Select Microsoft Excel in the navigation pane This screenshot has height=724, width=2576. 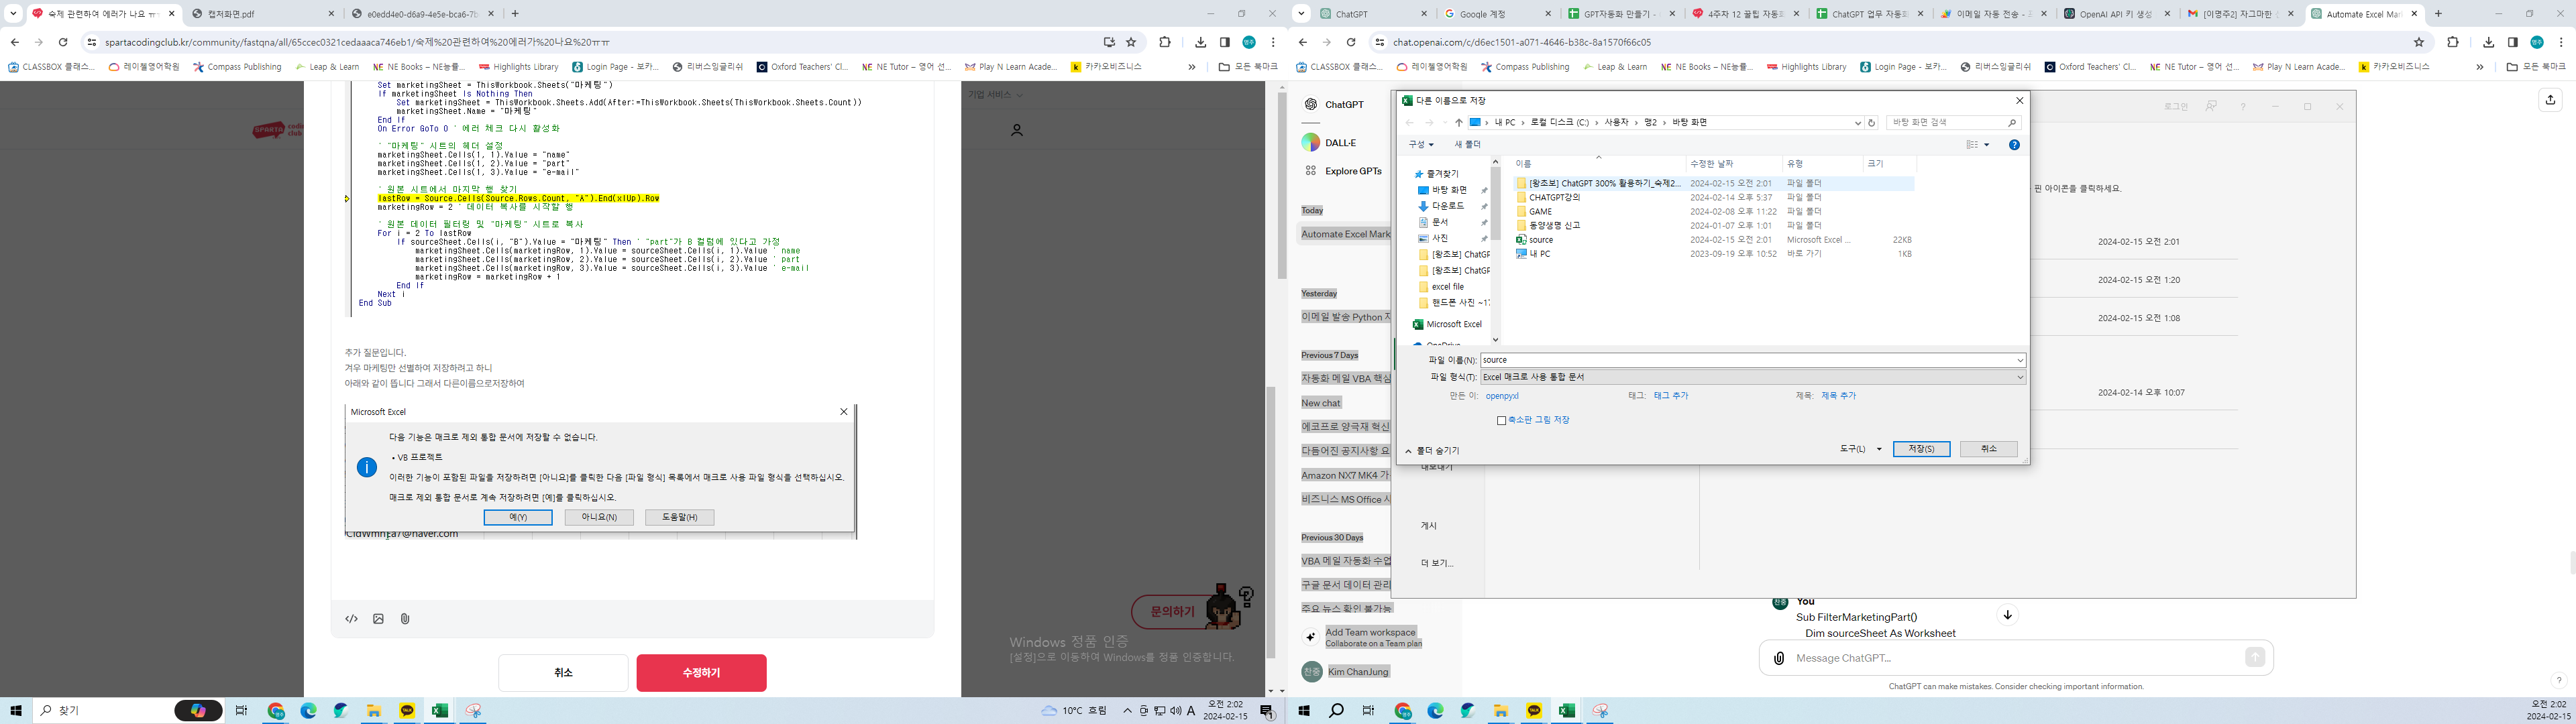[1446, 325]
